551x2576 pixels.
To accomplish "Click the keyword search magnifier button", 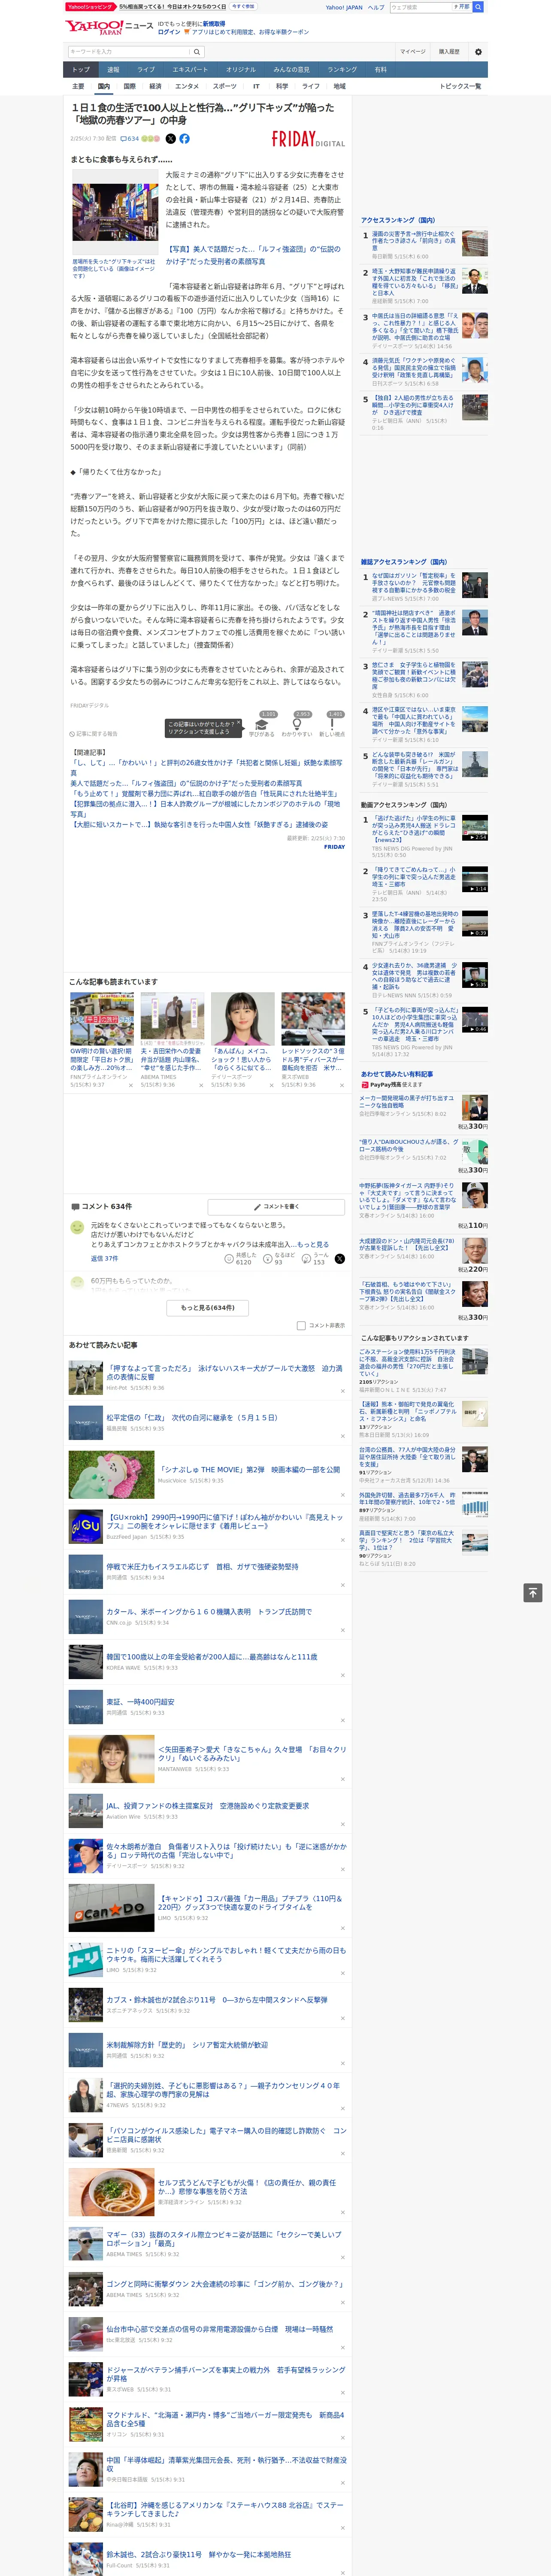I will [197, 51].
